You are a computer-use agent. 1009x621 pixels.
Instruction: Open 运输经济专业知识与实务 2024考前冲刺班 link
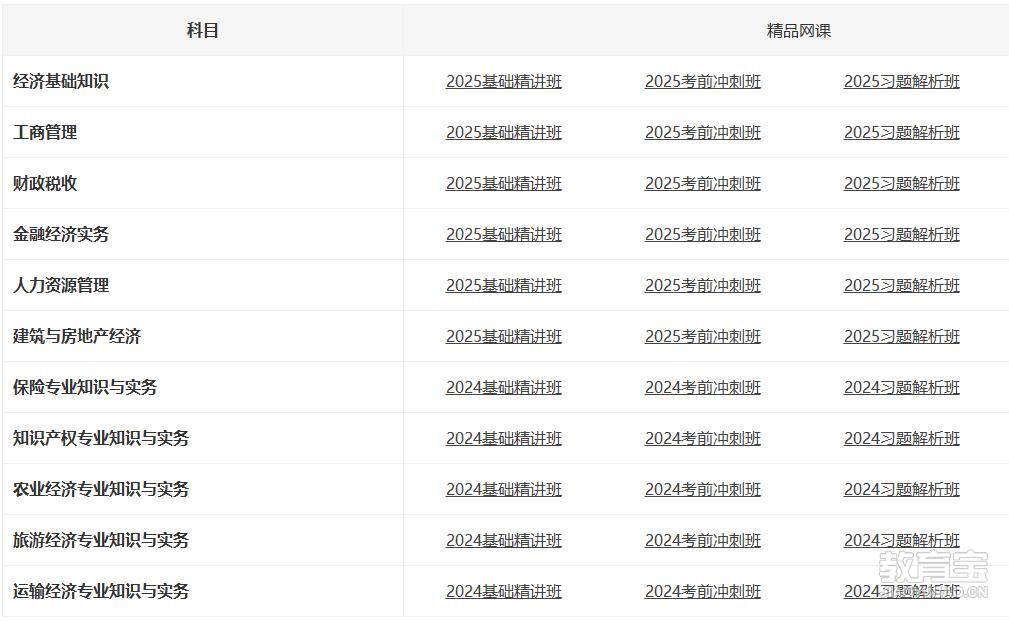(x=702, y=592)
